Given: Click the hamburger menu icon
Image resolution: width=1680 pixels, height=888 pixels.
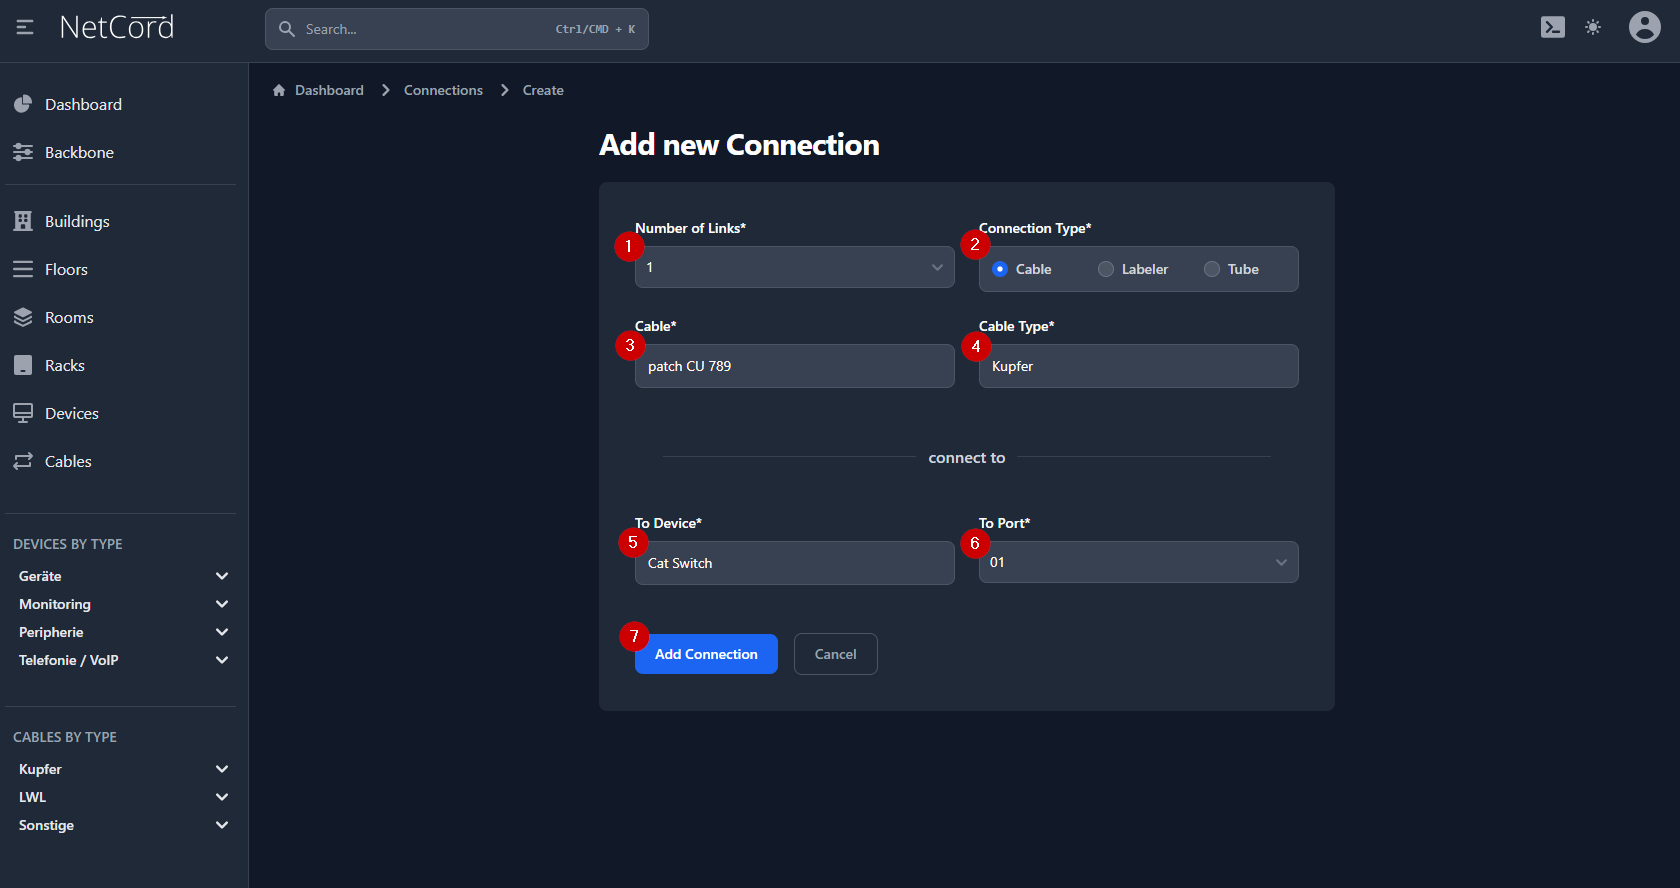Looking at the screenshot, I should coord(25,28).
